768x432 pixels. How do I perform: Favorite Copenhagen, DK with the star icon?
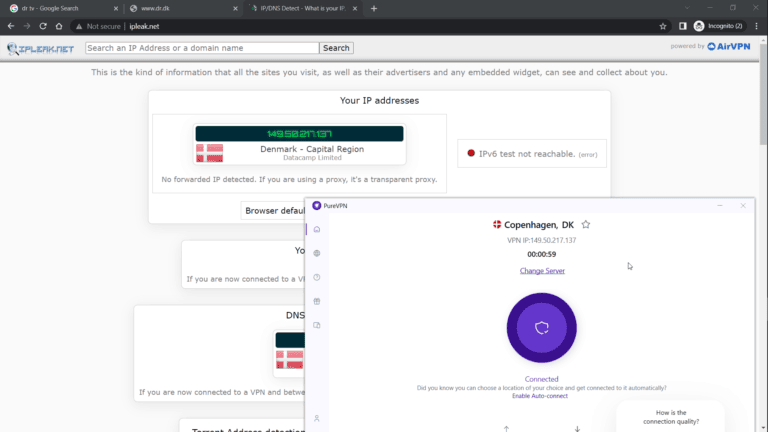586,224
